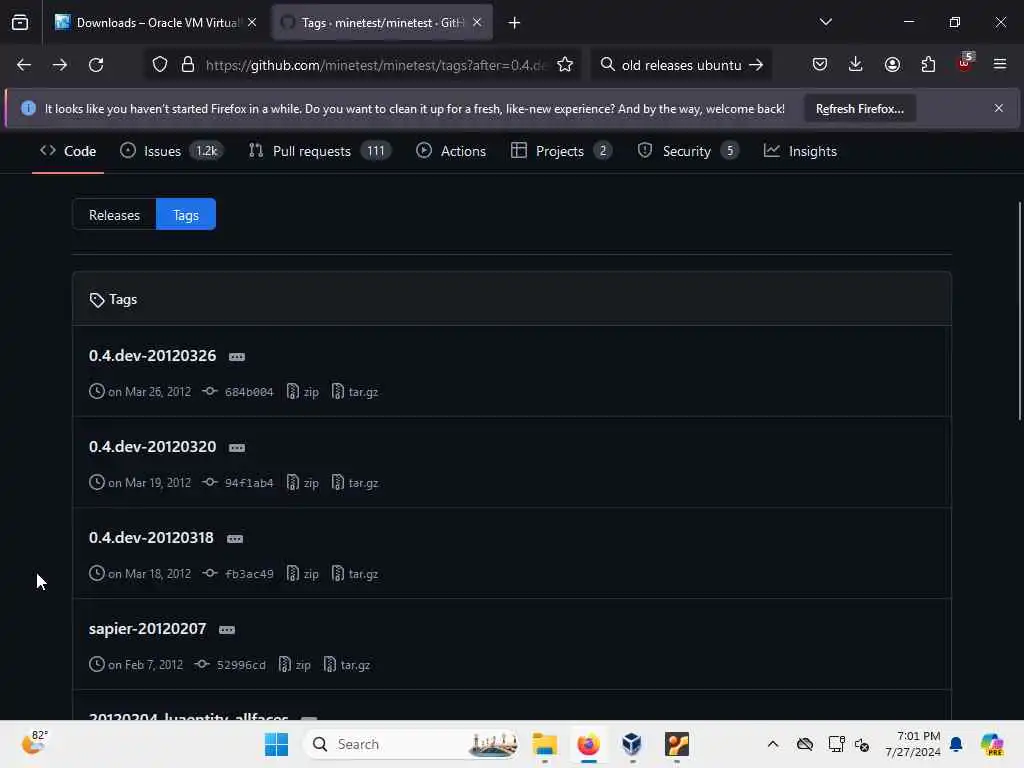This screenshot has height=768, width=1024.
Task: Go forward one page
Action: pos(59,65)
